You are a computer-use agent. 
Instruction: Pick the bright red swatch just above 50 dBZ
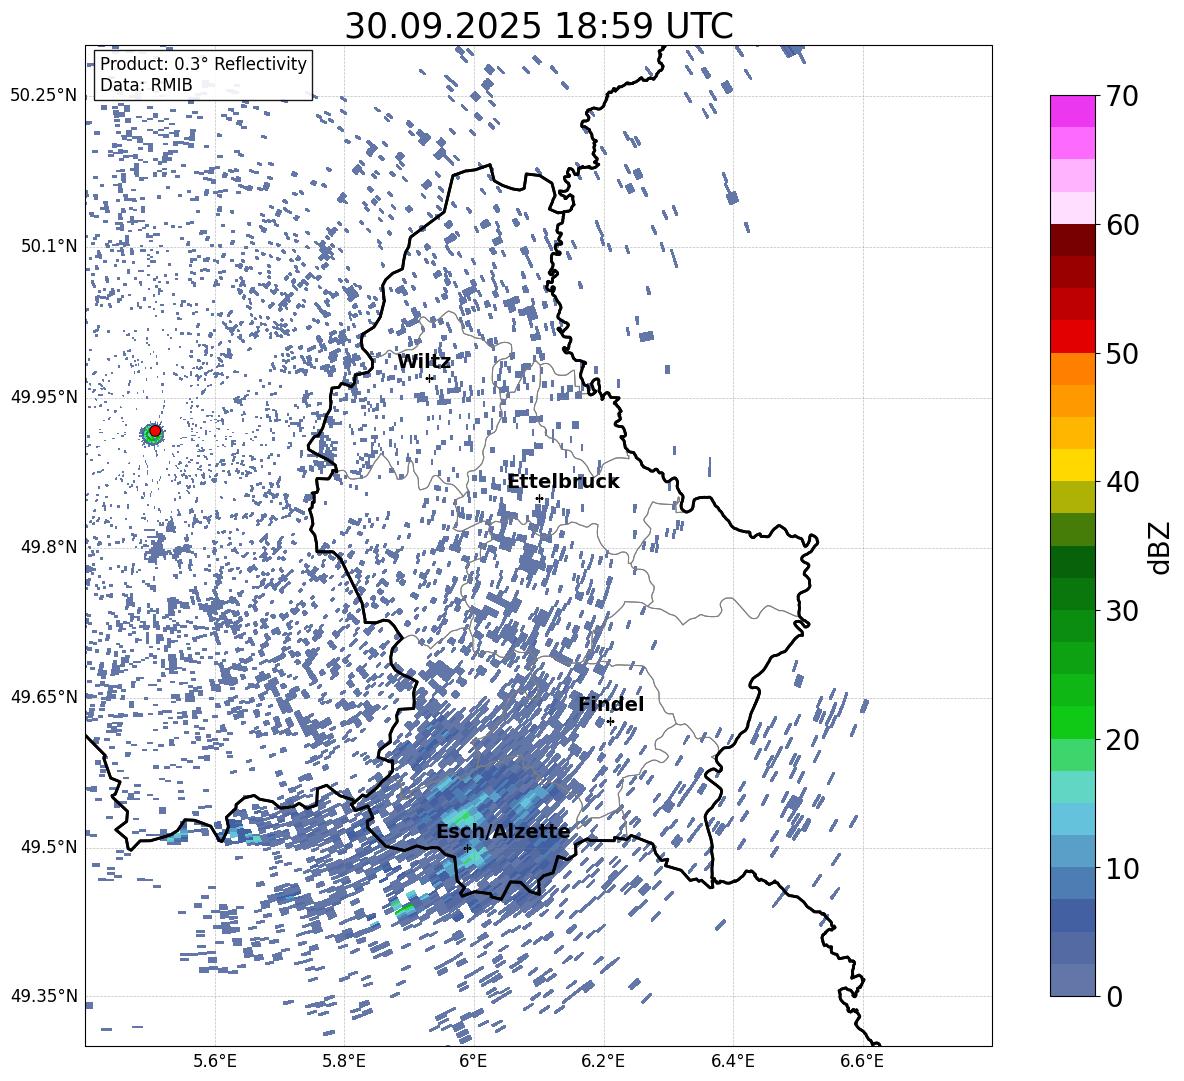coord(1072,337)
